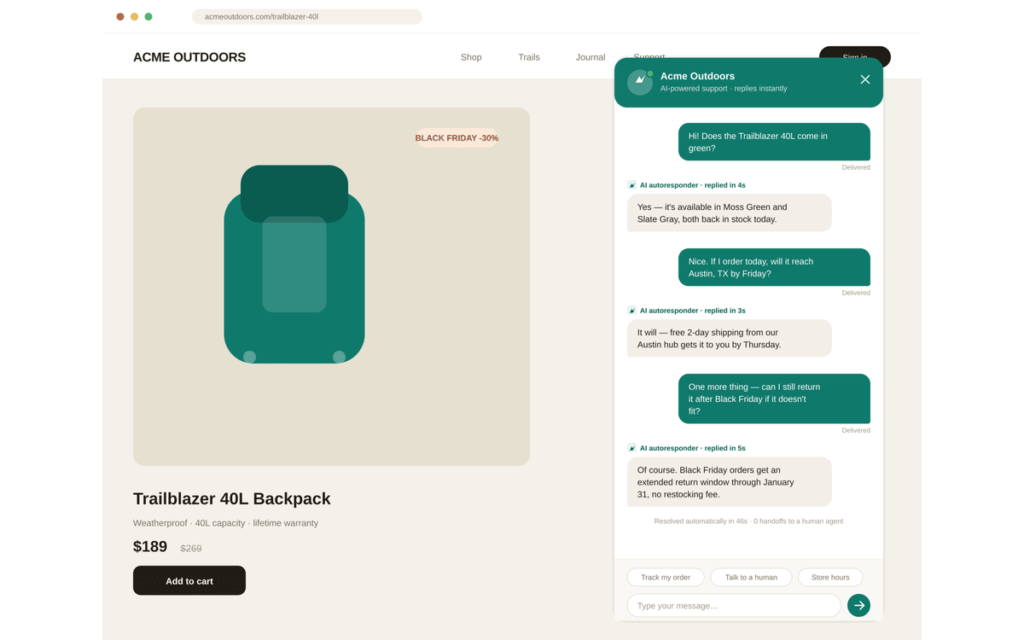Go to the Journal page

click(x=590, y=57)
